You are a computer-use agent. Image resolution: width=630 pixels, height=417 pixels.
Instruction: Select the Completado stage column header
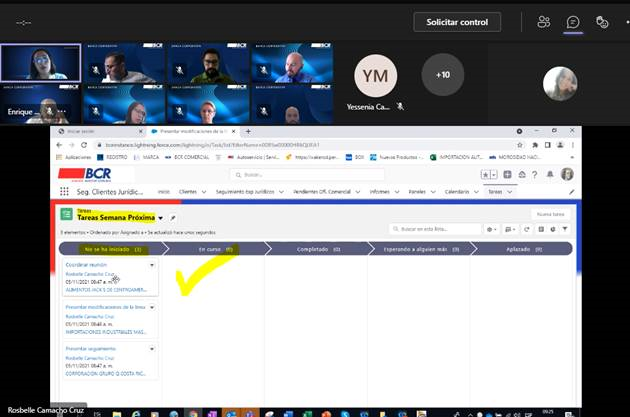click(318, 249)
